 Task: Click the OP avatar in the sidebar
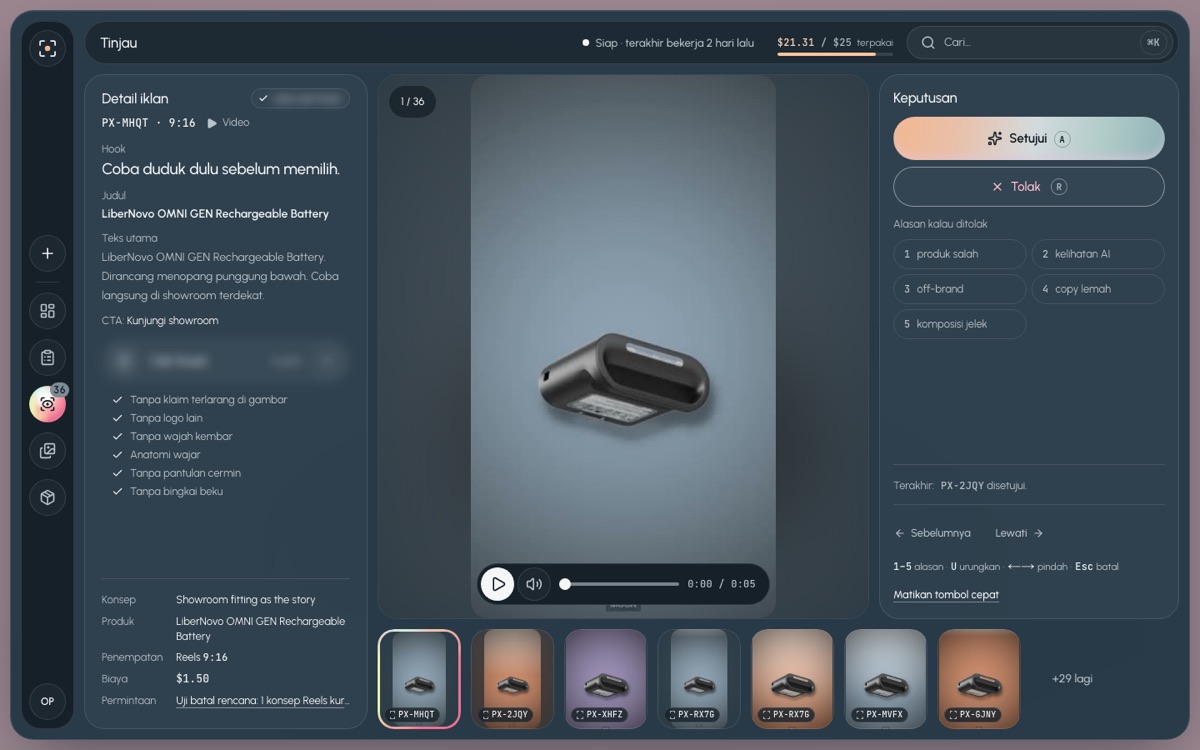(47, 701)
